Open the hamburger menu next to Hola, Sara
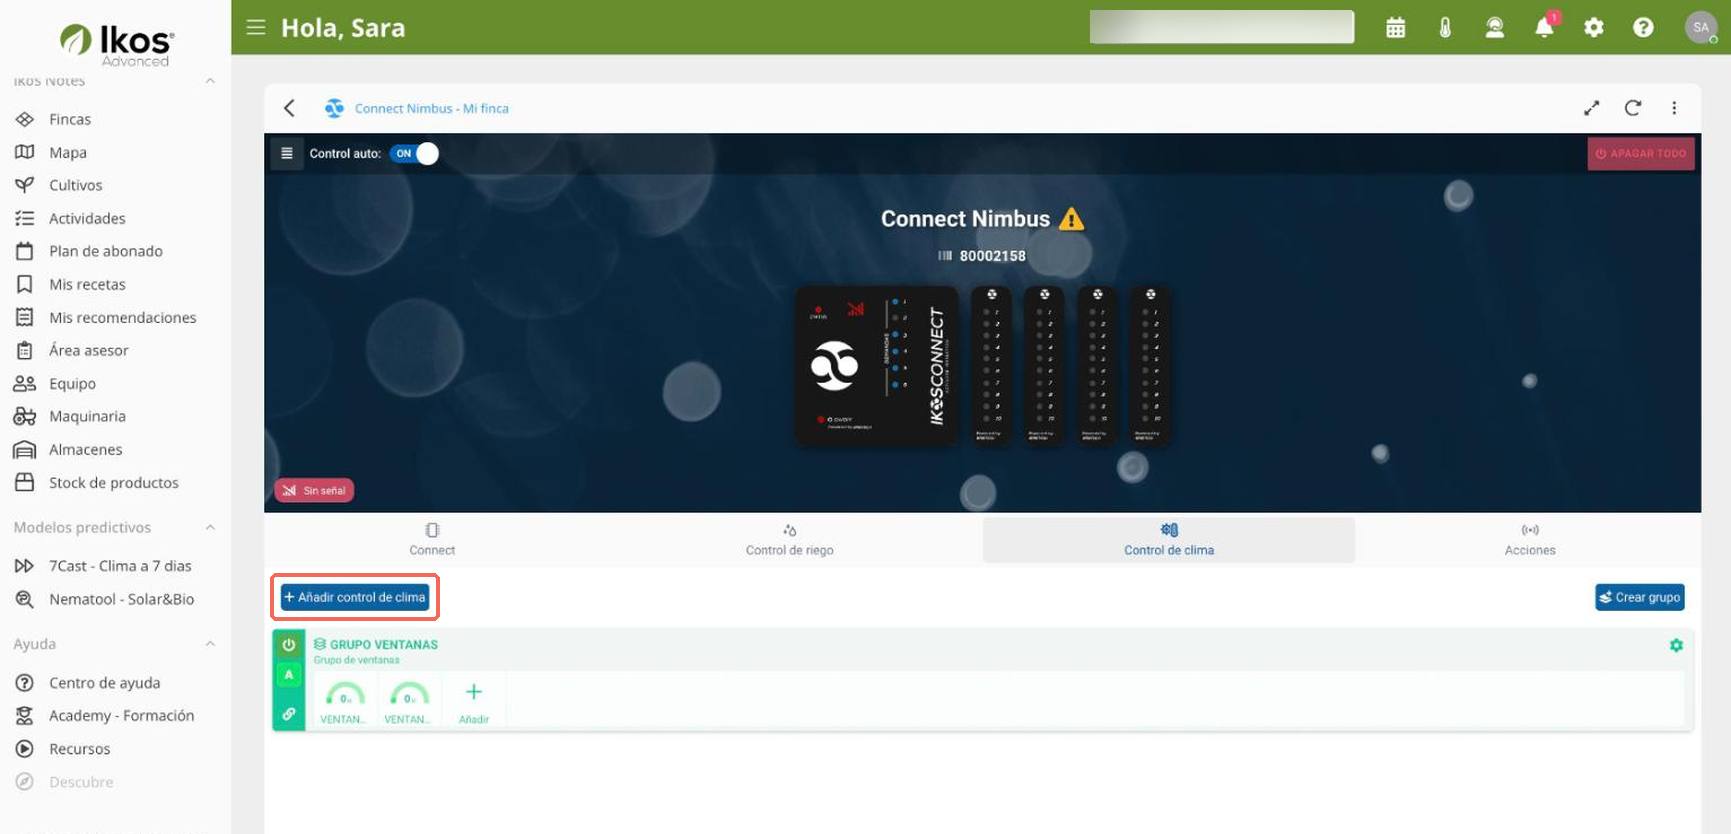This screenshot has height=834, width=1731. click(x=256, y=27)
